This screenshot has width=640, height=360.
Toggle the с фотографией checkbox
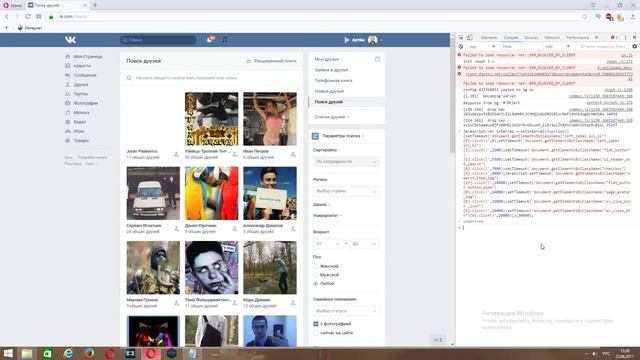click(316, 324)
